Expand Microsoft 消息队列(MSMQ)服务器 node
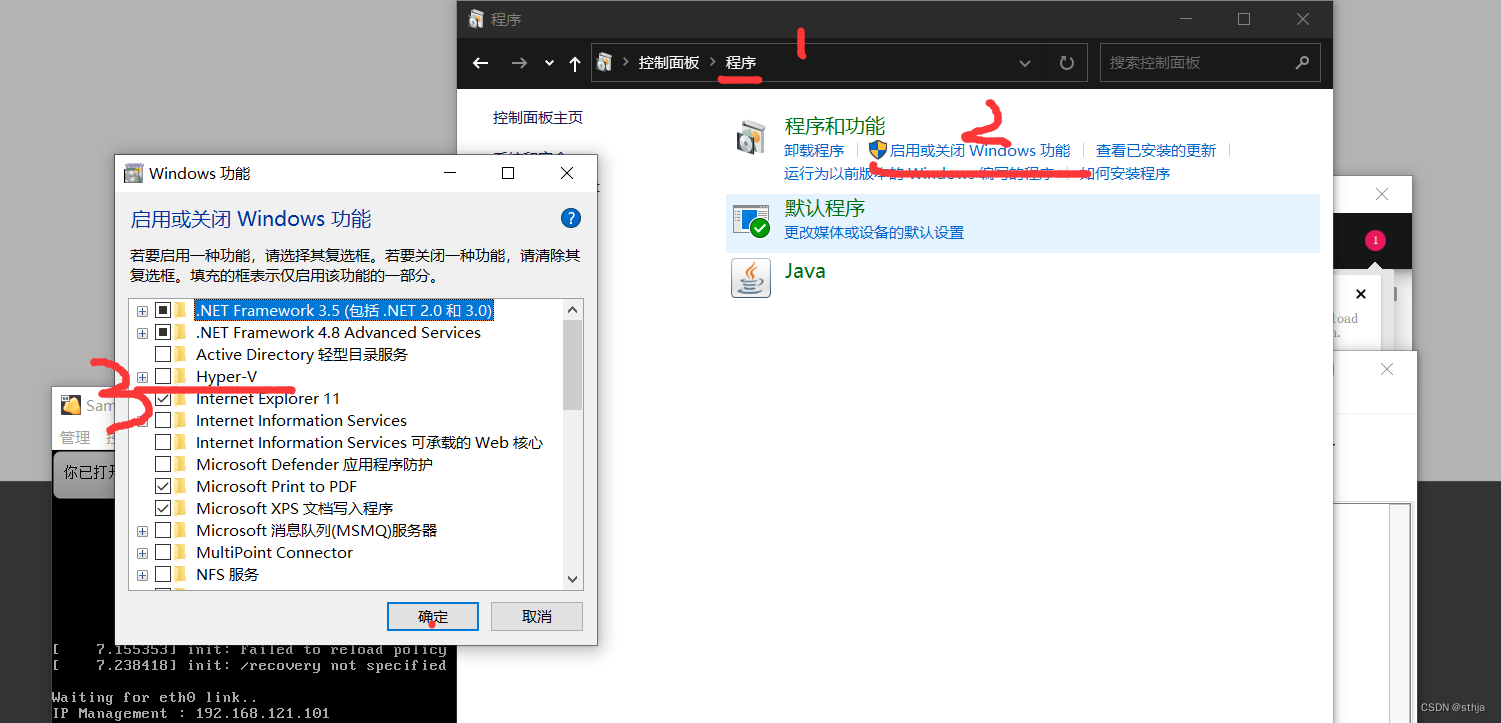 [142, 531]
